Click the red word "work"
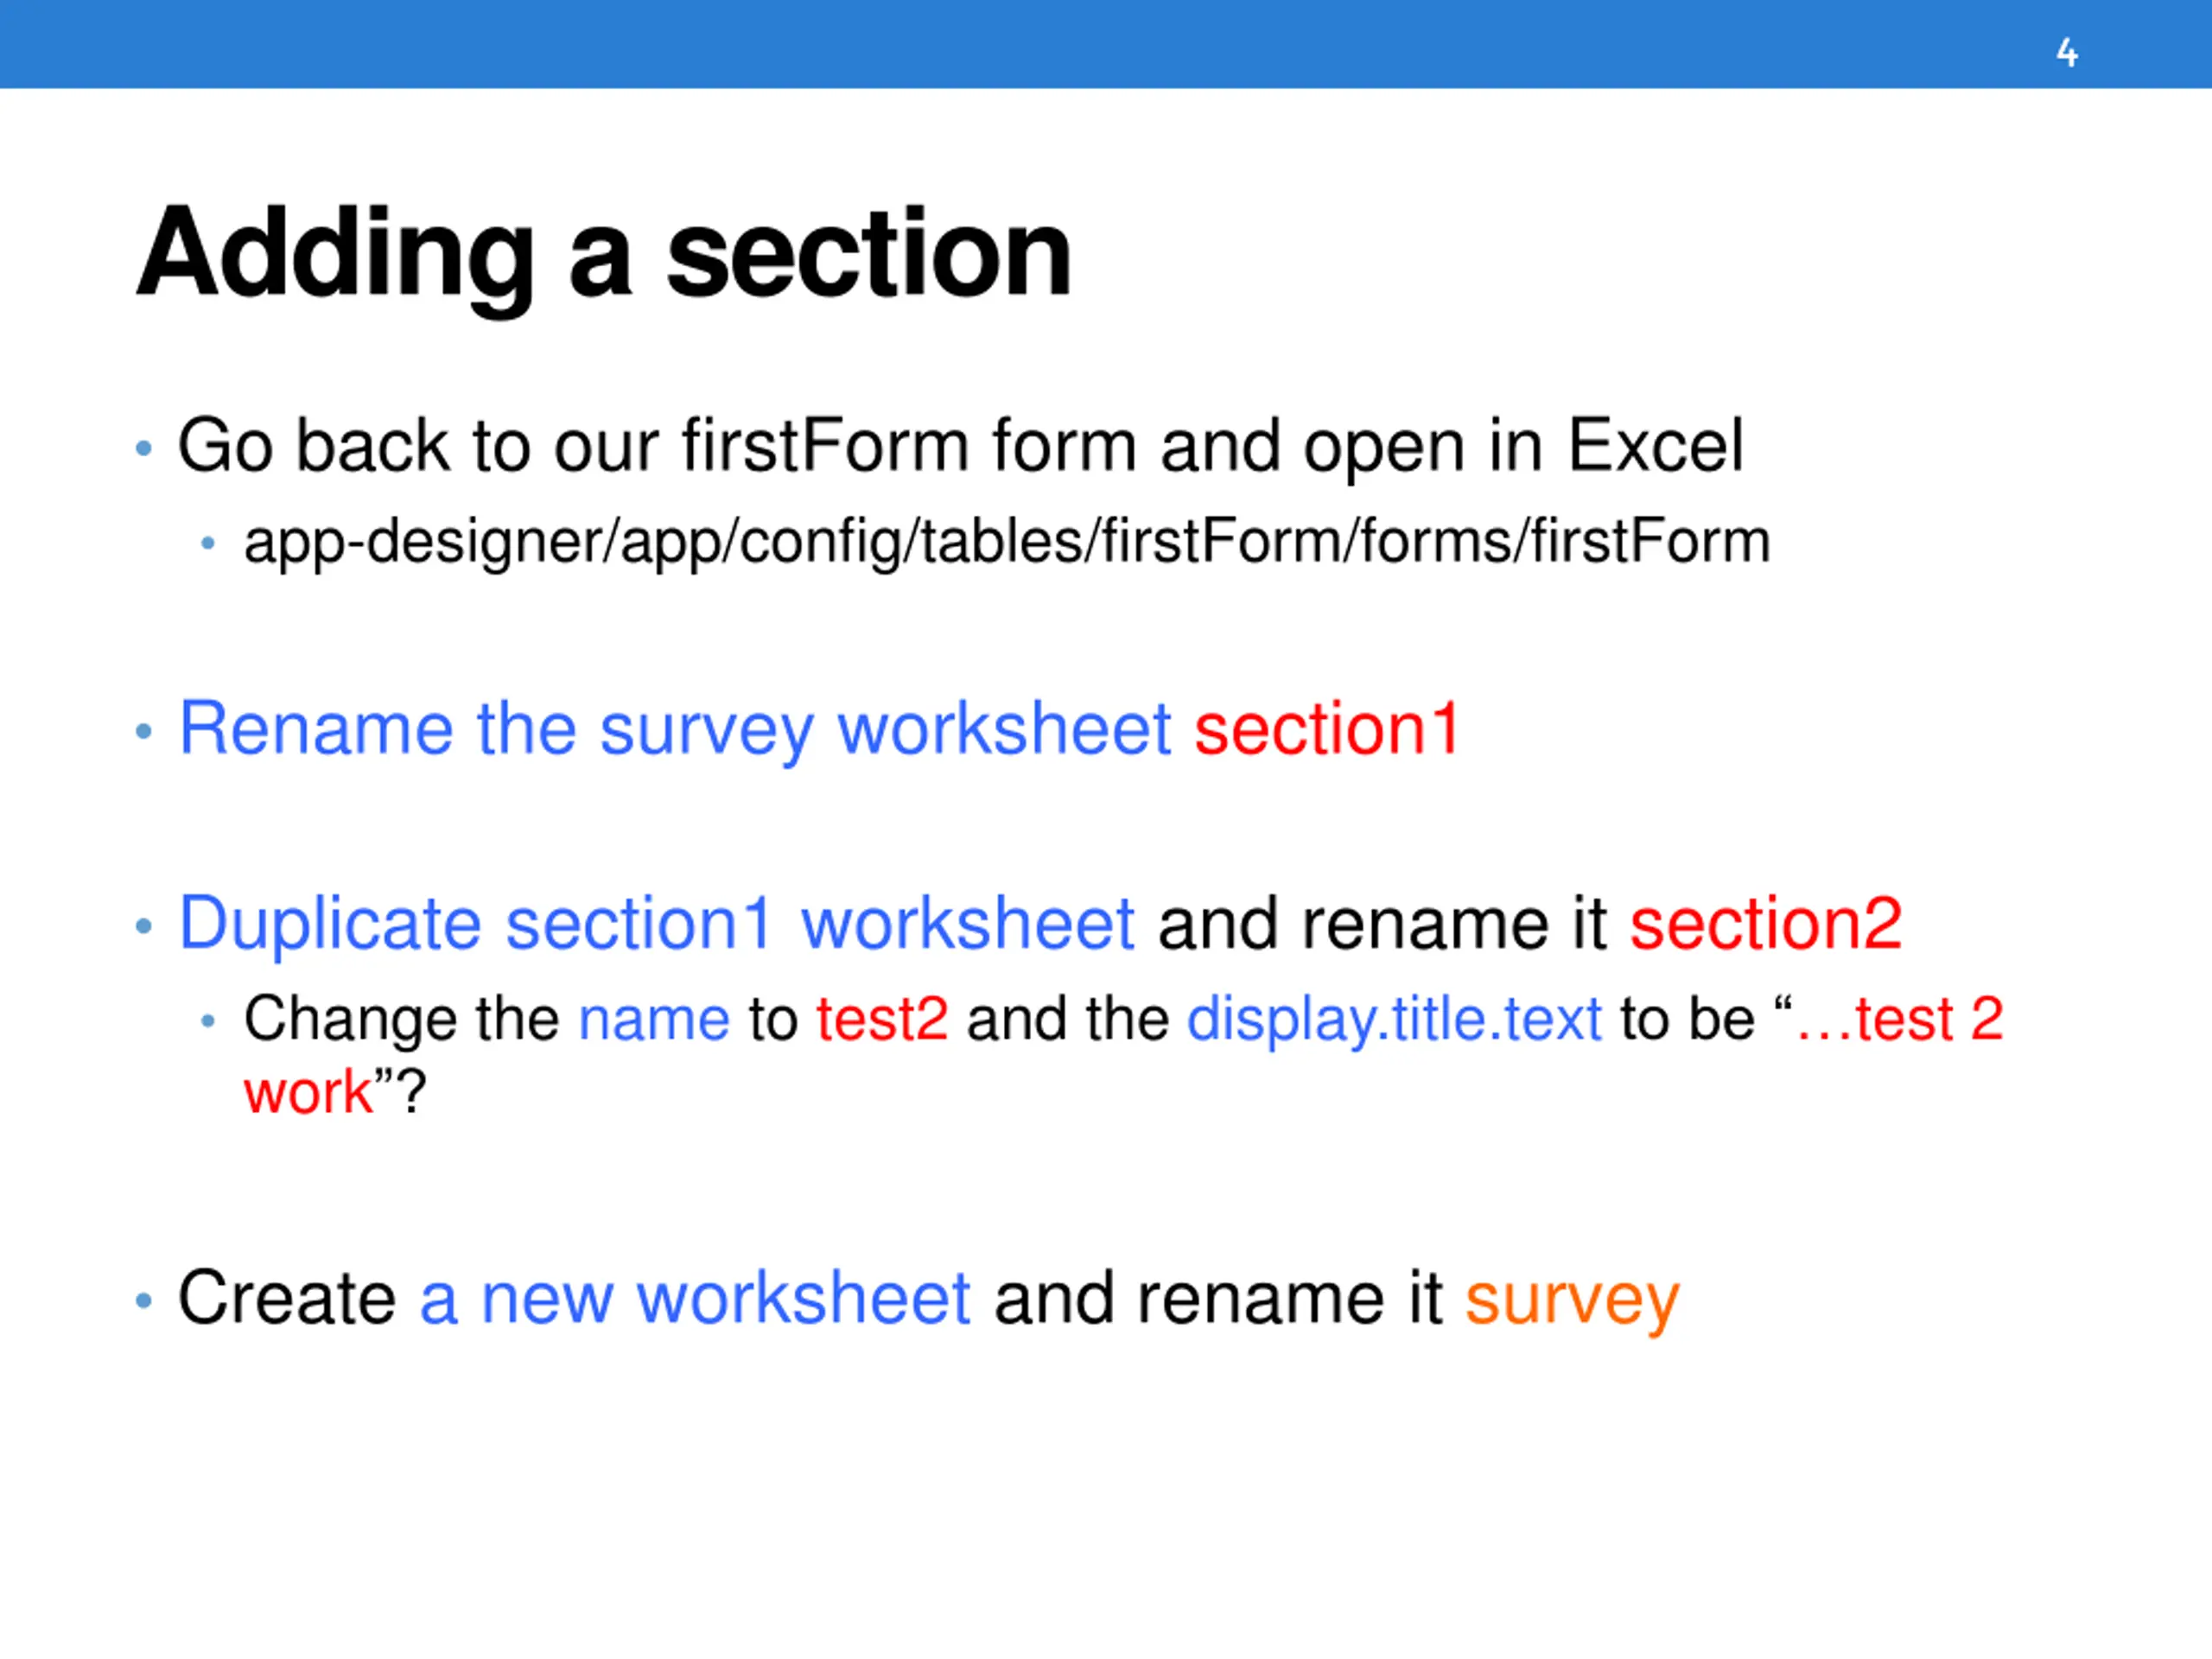Image resolution: width=2212 pixels, height=1659 pixels. click(308, 1091)
